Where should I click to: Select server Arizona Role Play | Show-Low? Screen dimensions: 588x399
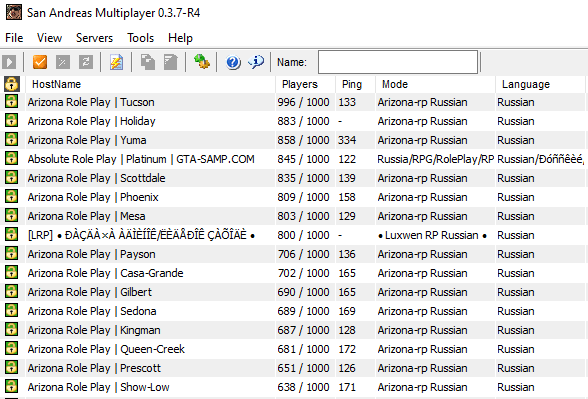click(x=98, y=387)
